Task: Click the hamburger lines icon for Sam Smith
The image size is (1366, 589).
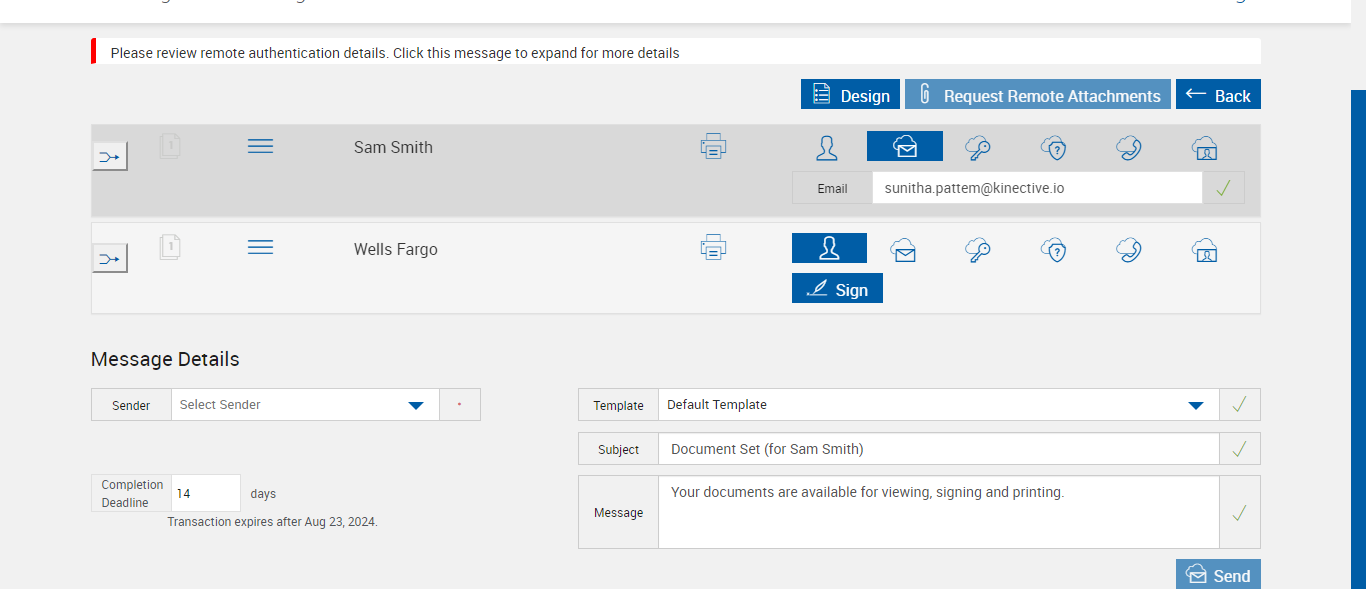Action: [x=260, y=147]
